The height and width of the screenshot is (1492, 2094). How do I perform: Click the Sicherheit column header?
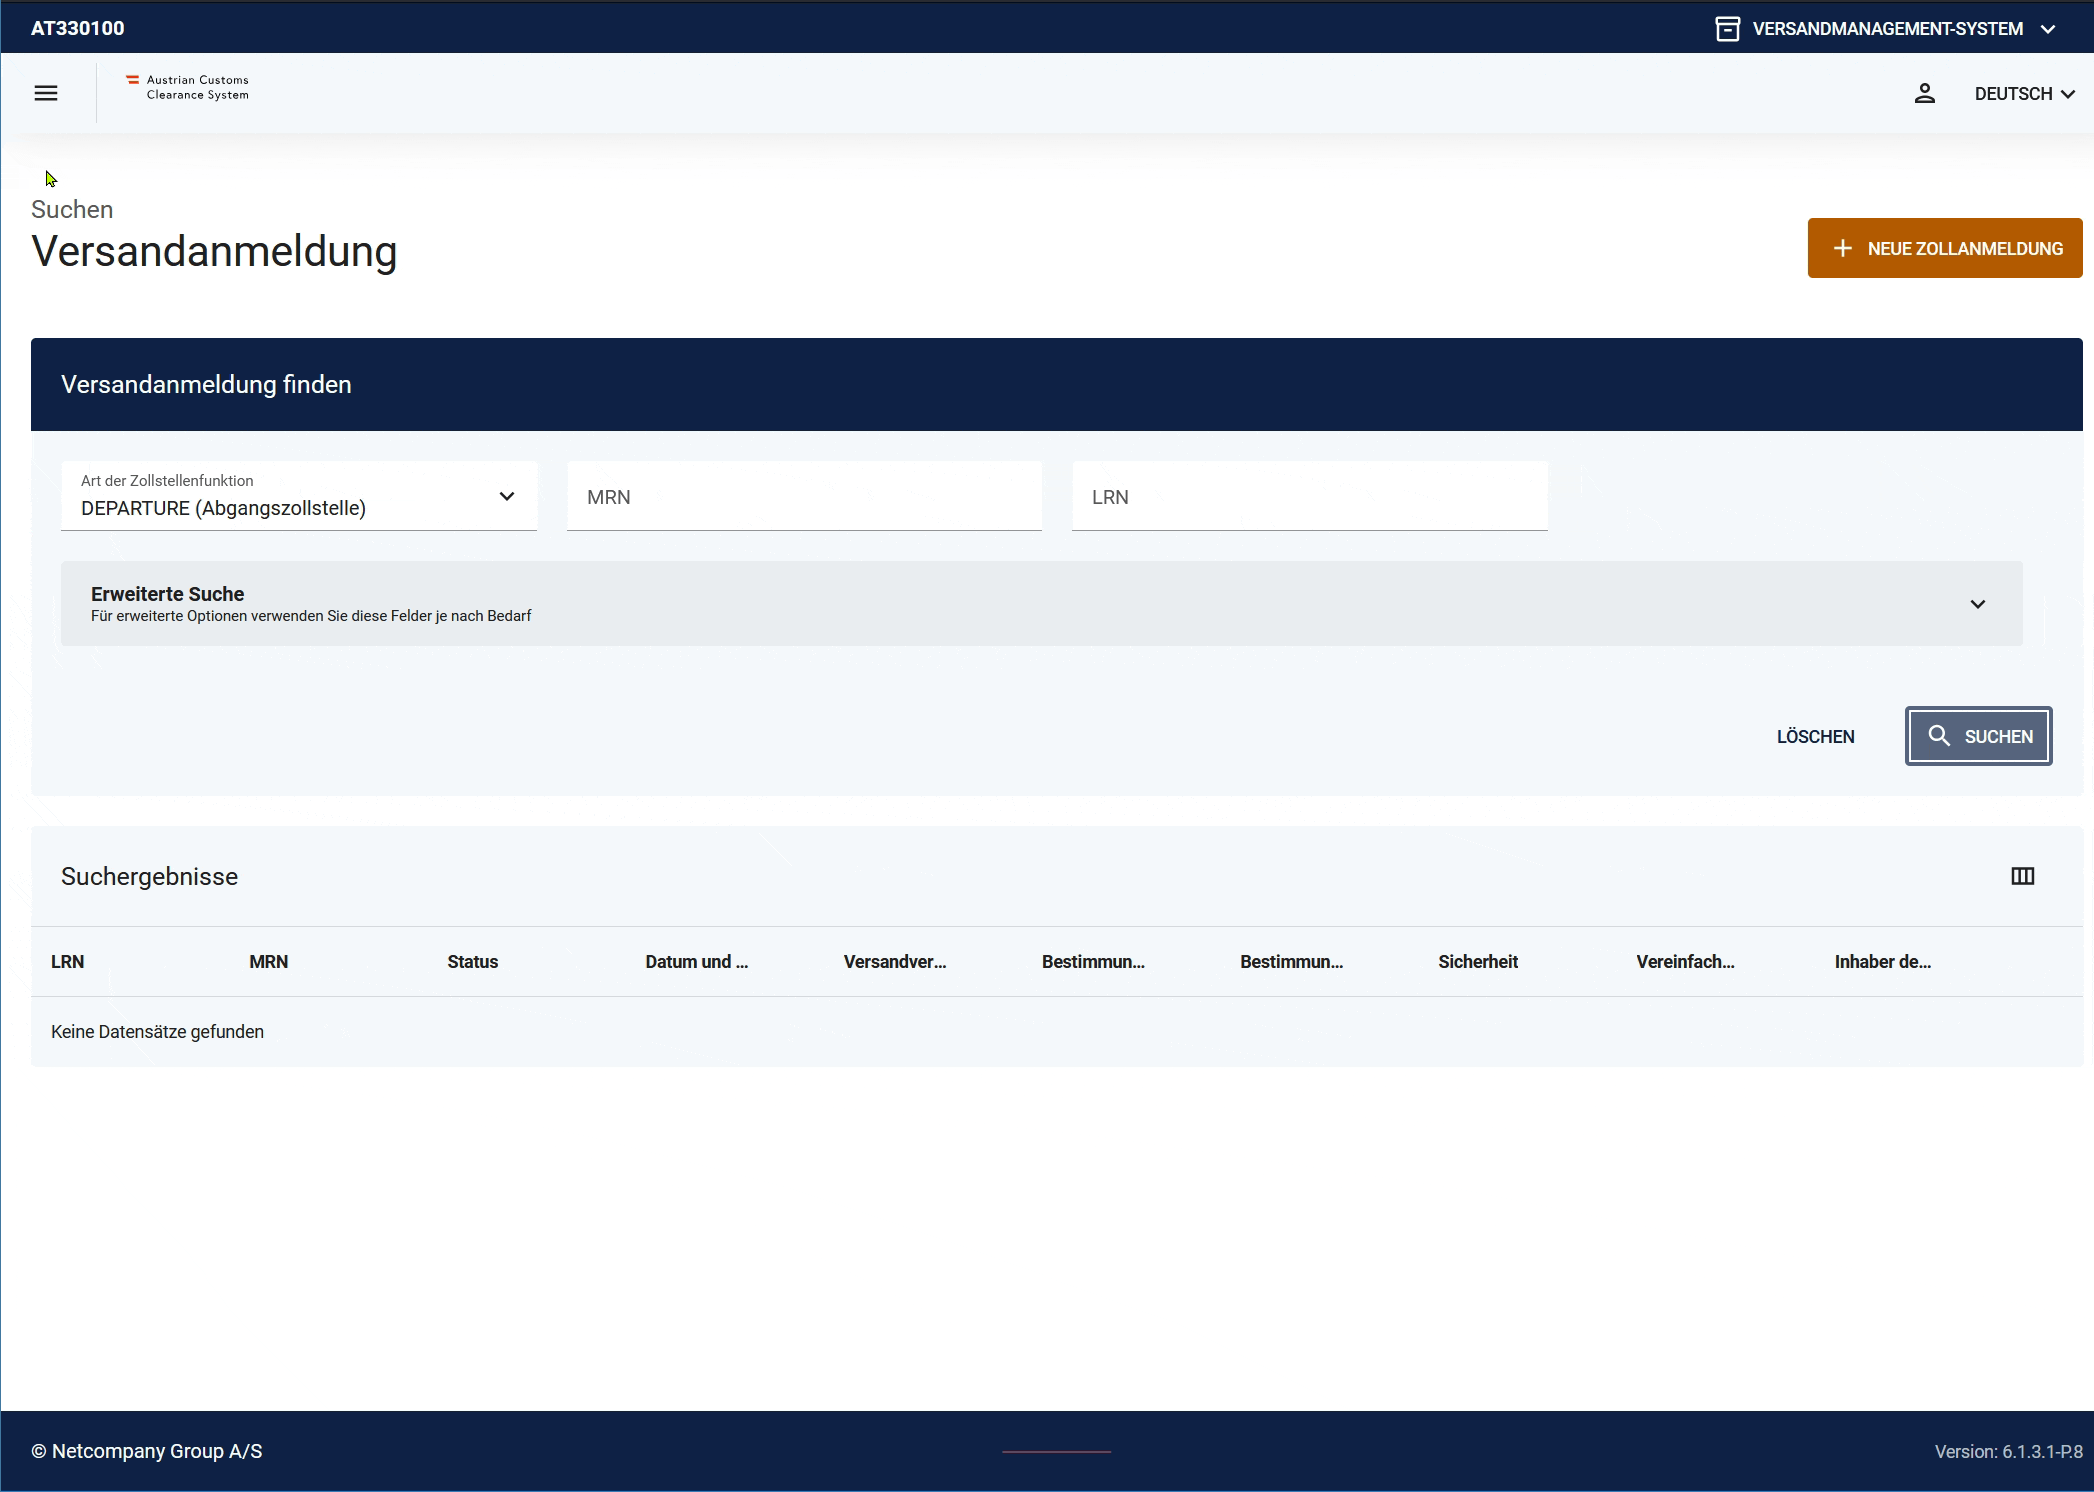click(1477, 962)
